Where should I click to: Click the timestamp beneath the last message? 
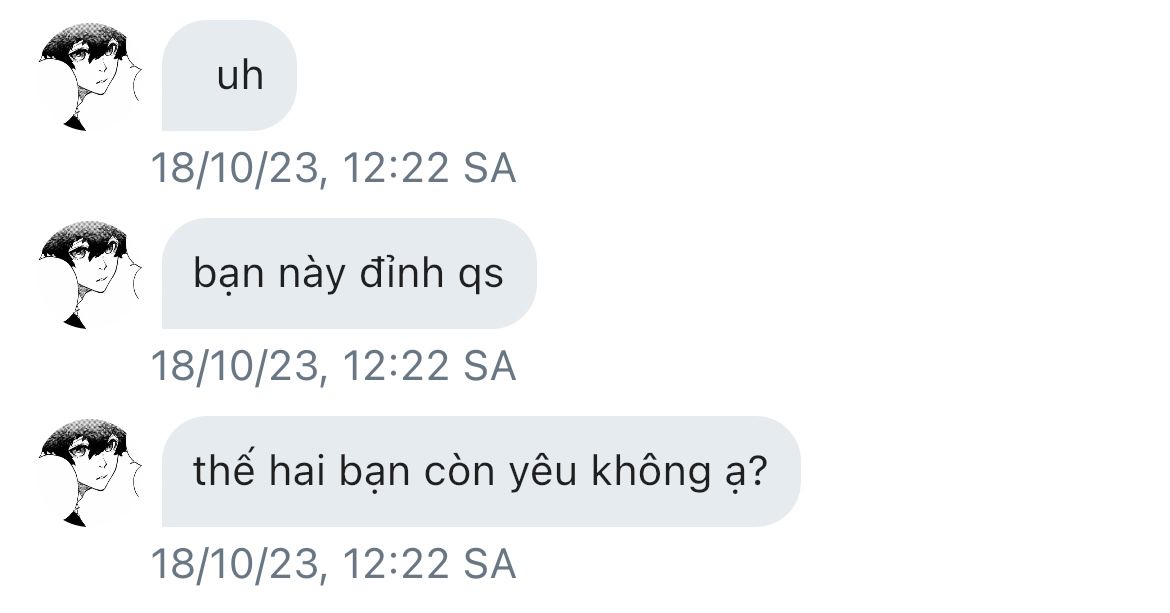tap(334, 564)
